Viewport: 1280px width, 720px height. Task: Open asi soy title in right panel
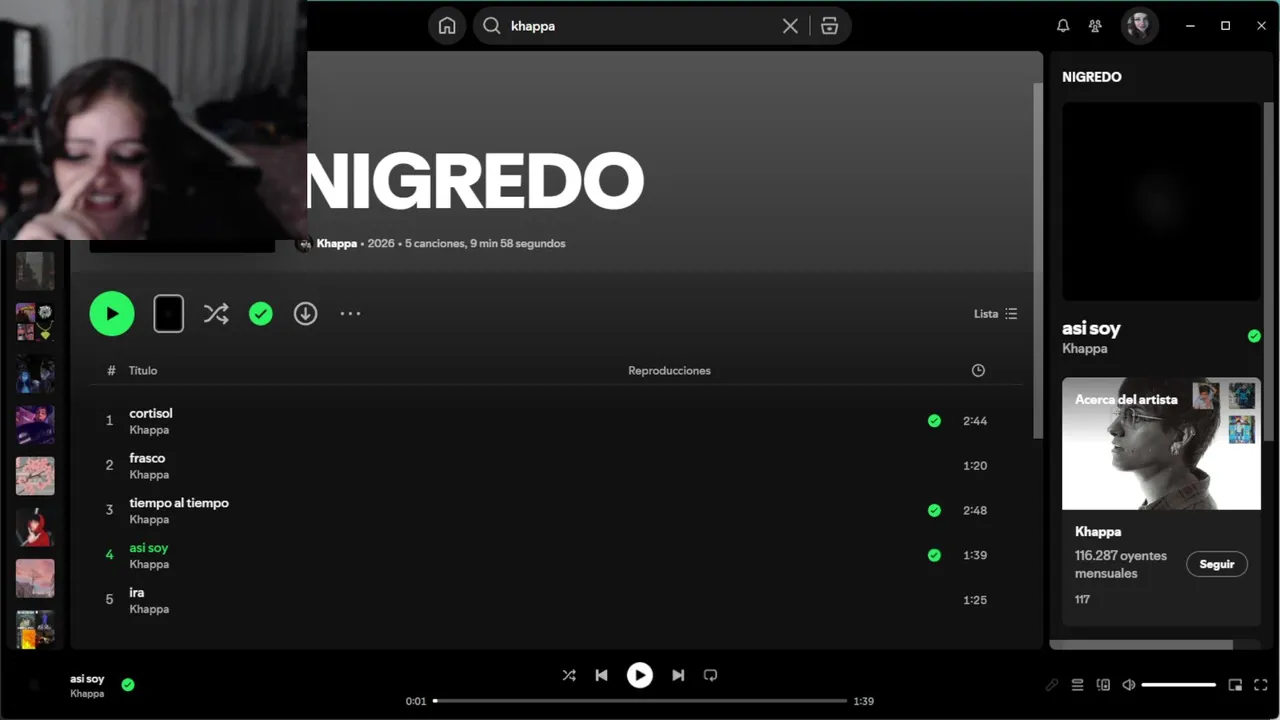[x=1091, y=328]
